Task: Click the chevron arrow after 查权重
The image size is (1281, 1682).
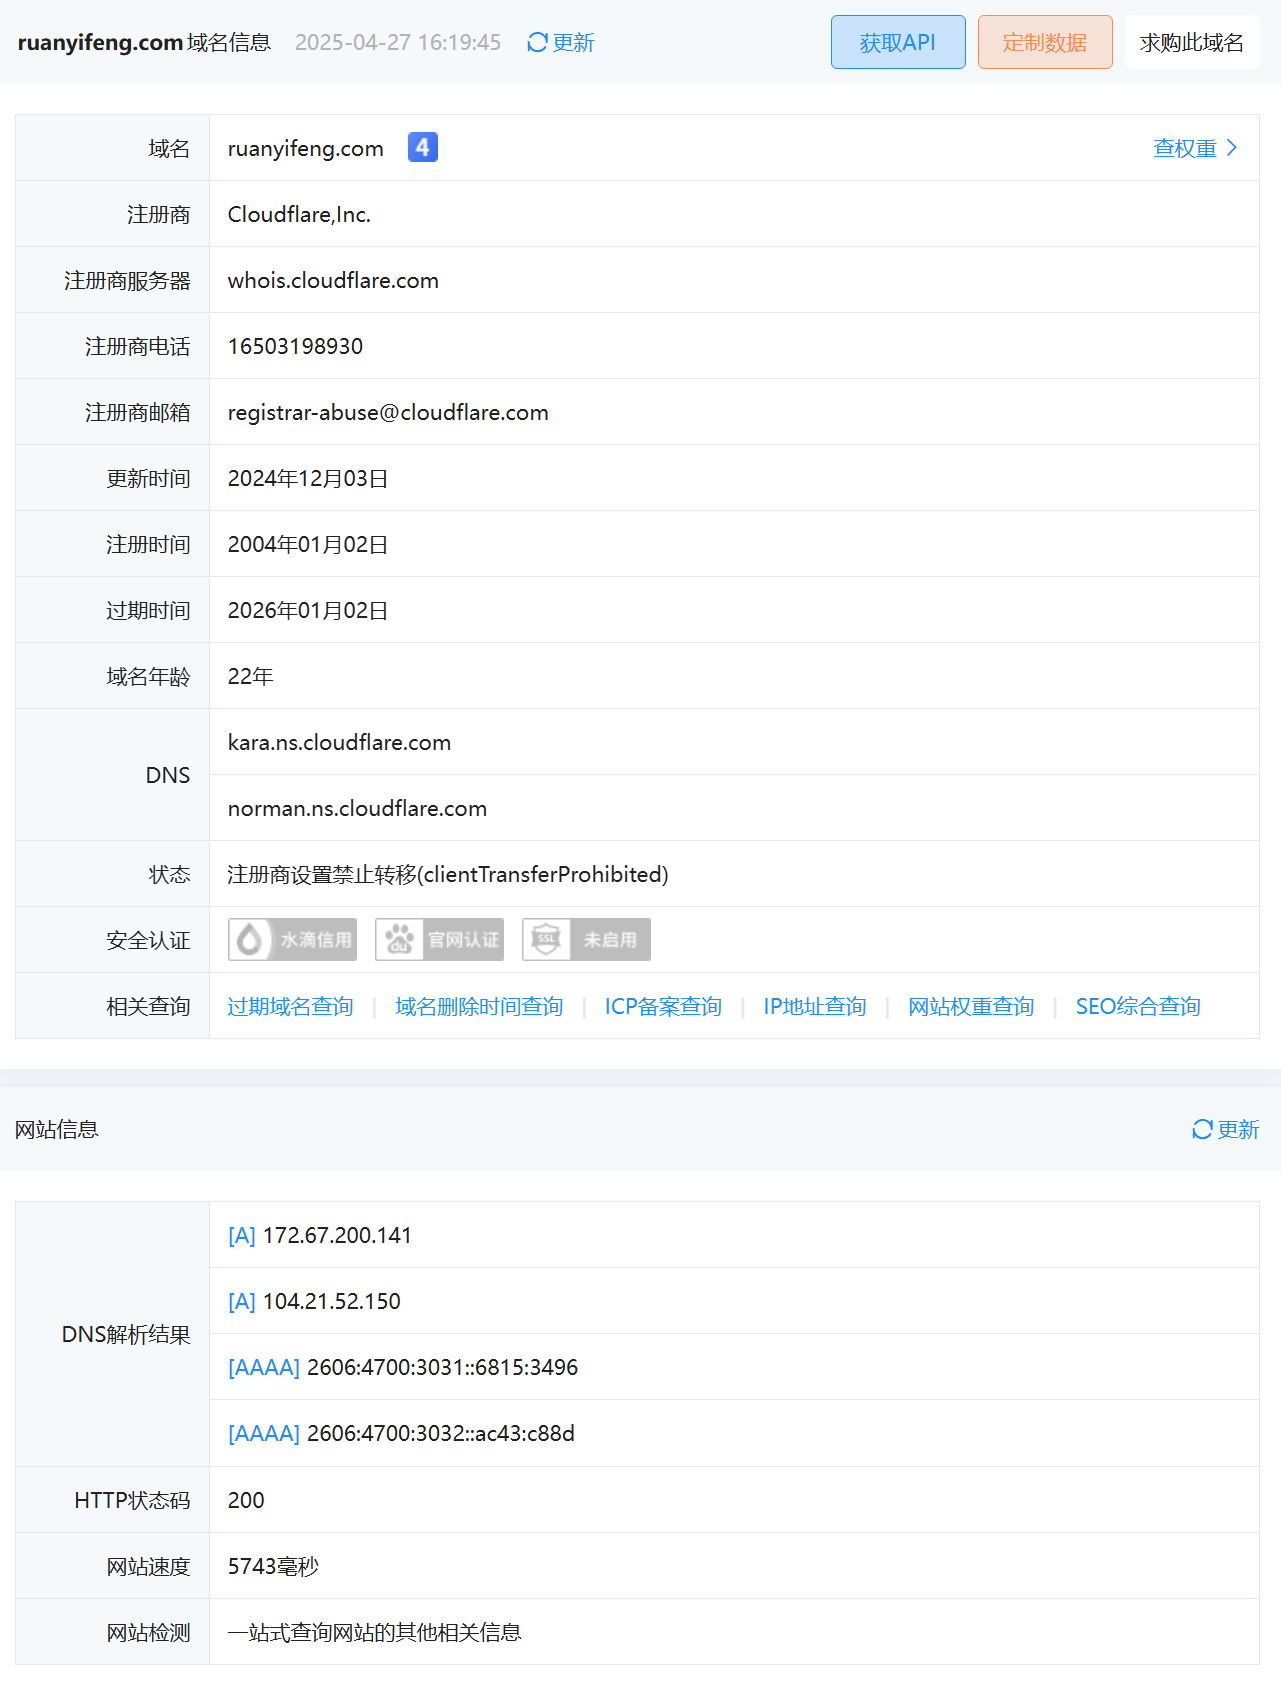Action: (1232, 148)
